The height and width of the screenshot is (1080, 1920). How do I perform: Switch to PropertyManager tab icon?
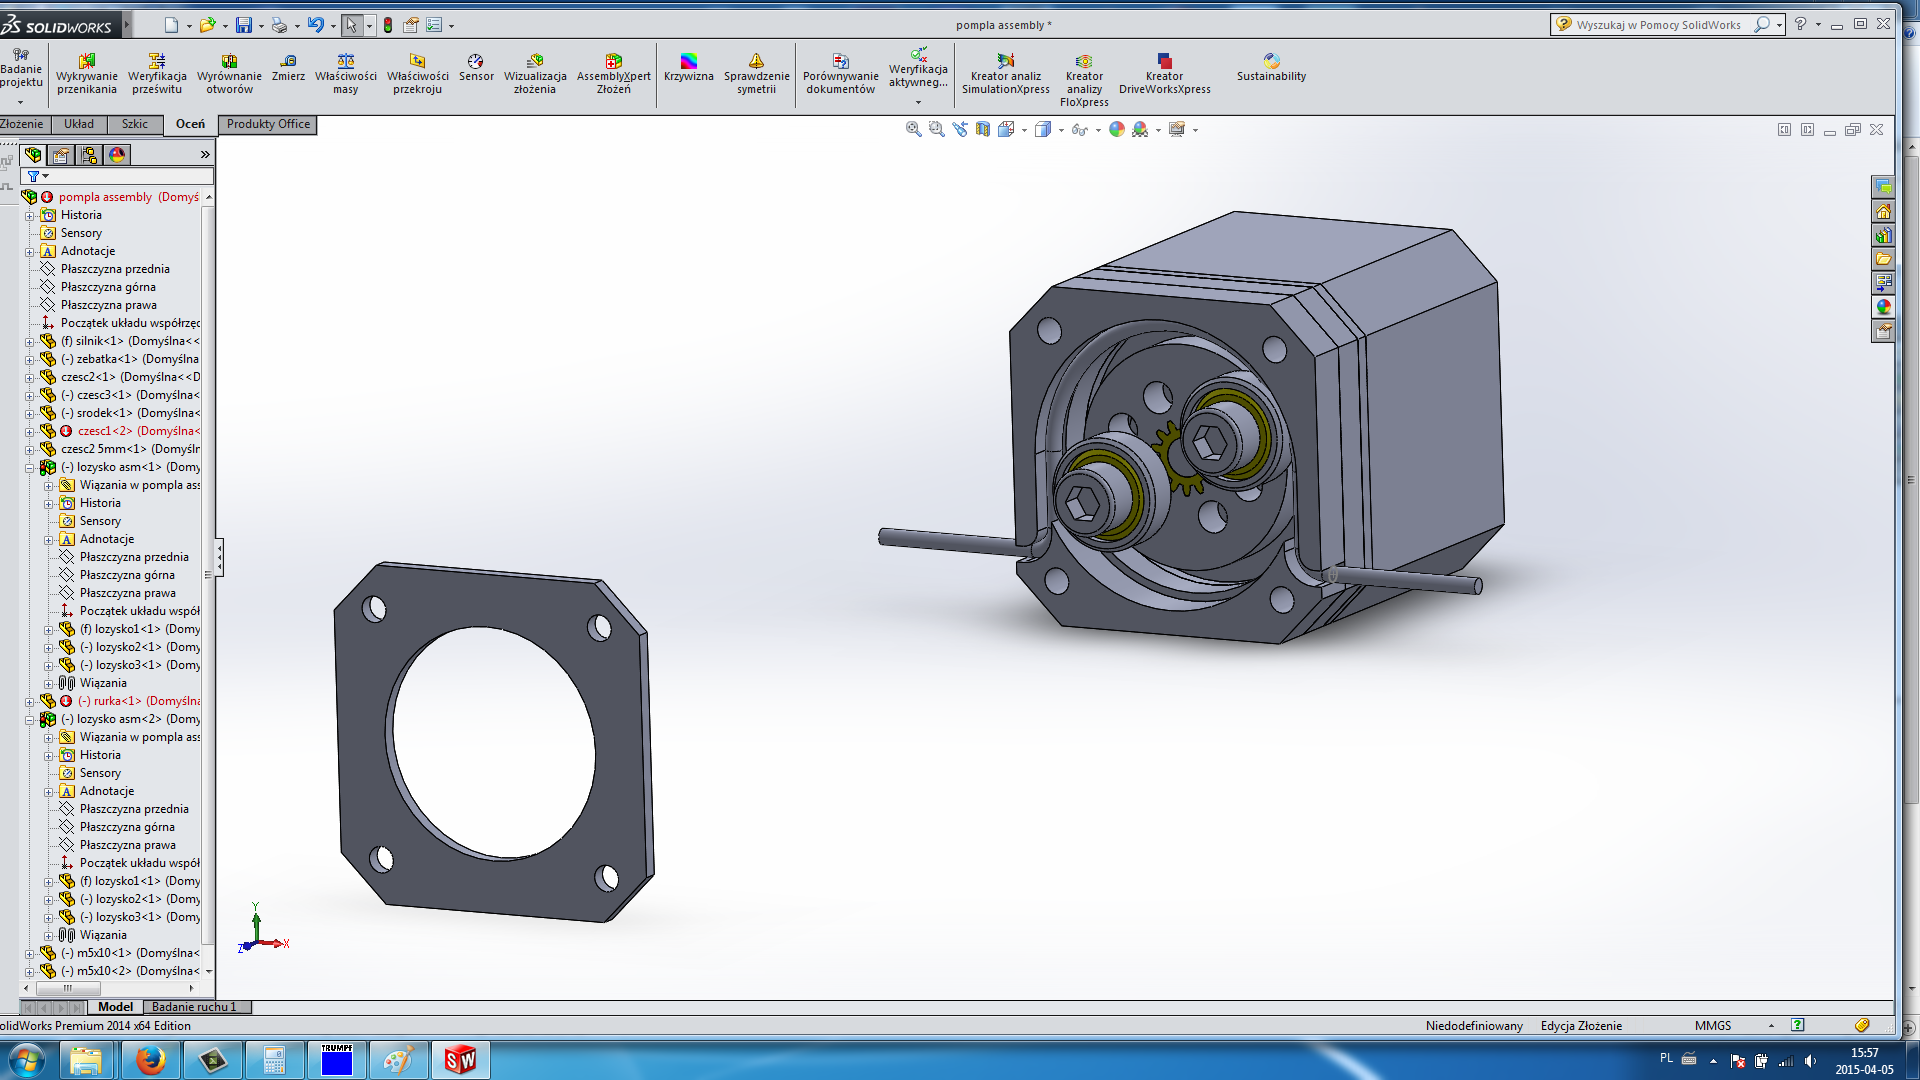point(61,155)
